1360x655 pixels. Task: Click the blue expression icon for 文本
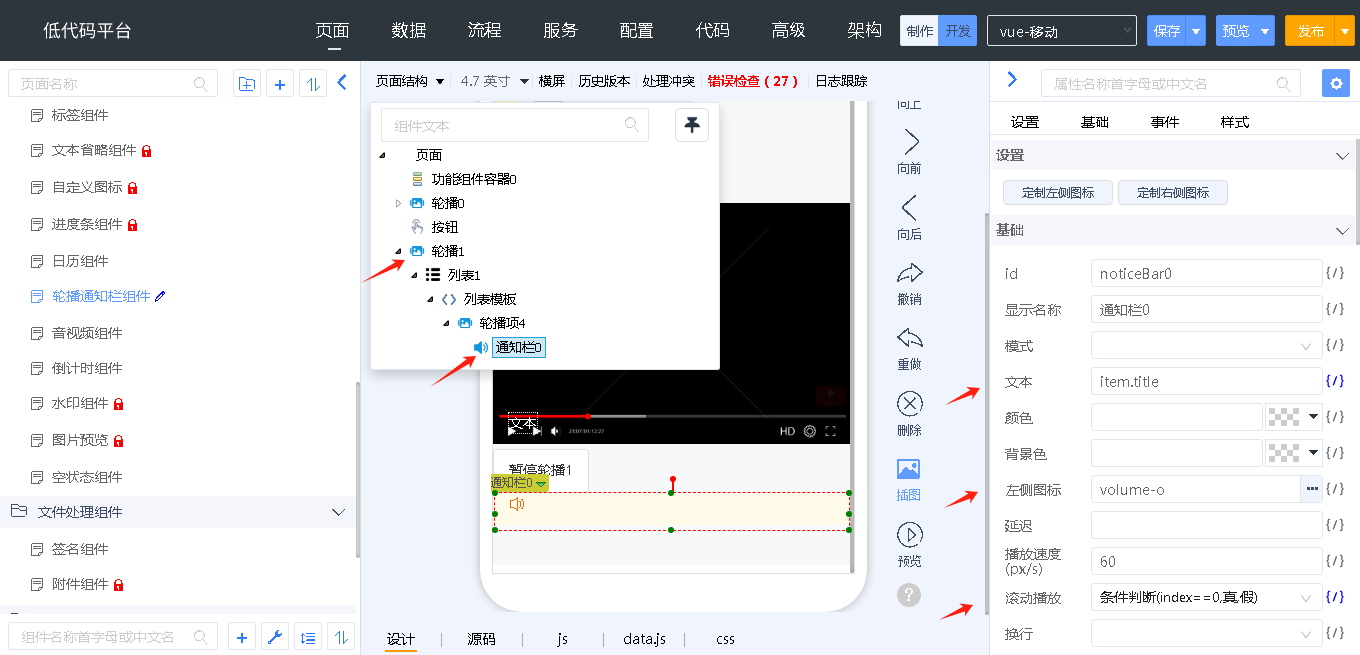1335,381
